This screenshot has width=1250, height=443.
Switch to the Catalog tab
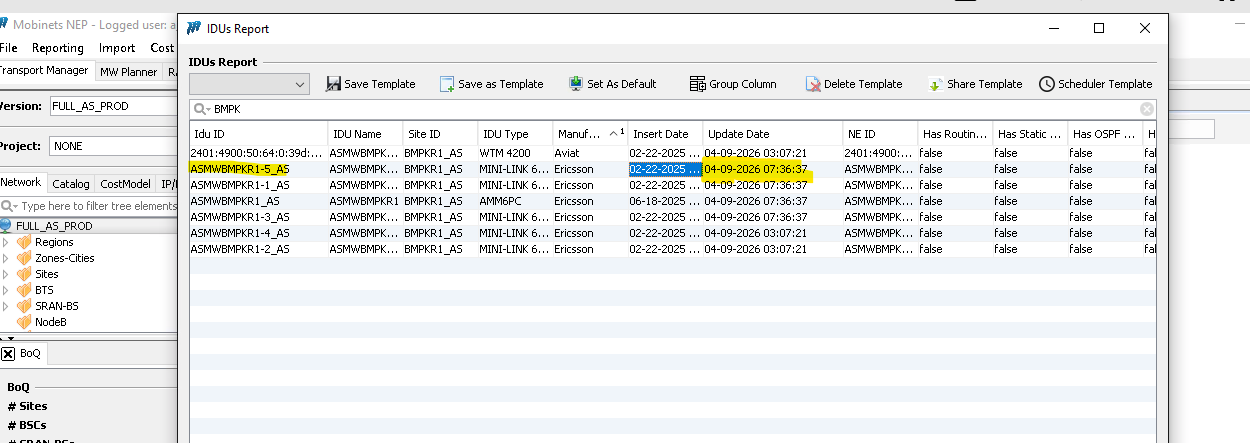pyautogui.click(x=71, y=184)
